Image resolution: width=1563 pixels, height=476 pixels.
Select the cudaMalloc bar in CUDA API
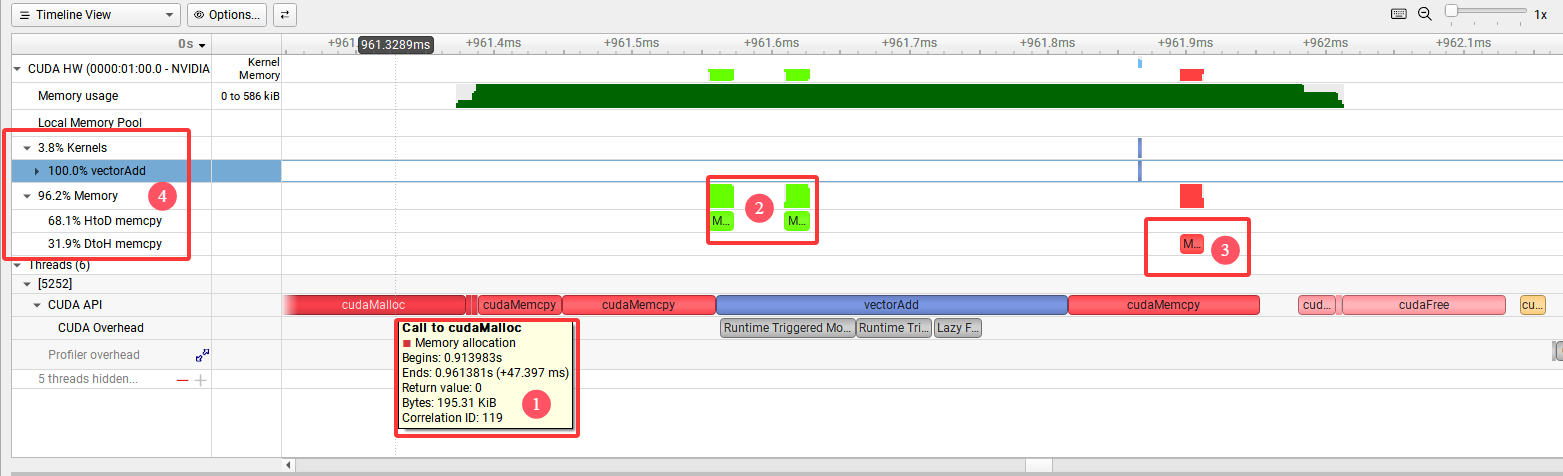[375, 305]
